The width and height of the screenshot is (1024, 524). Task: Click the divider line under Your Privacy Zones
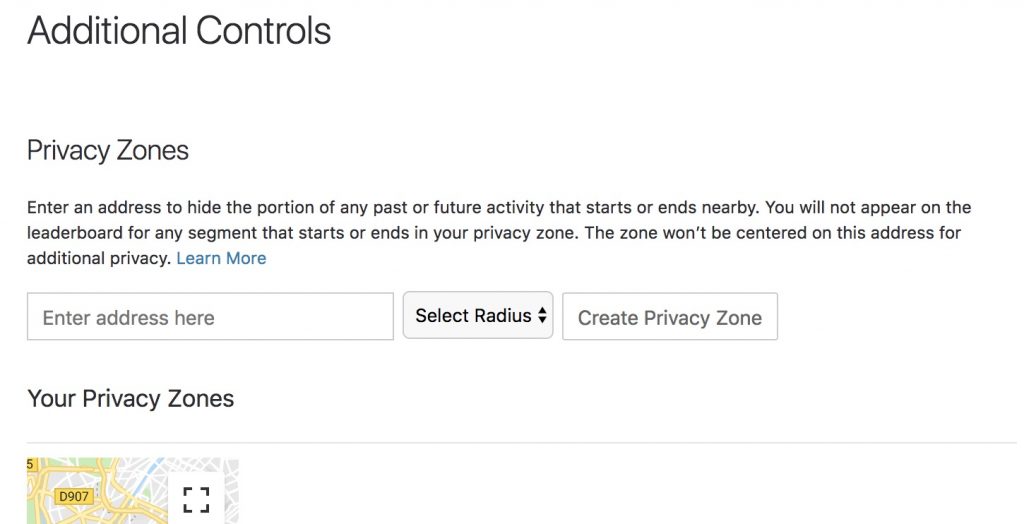[521, 442]
